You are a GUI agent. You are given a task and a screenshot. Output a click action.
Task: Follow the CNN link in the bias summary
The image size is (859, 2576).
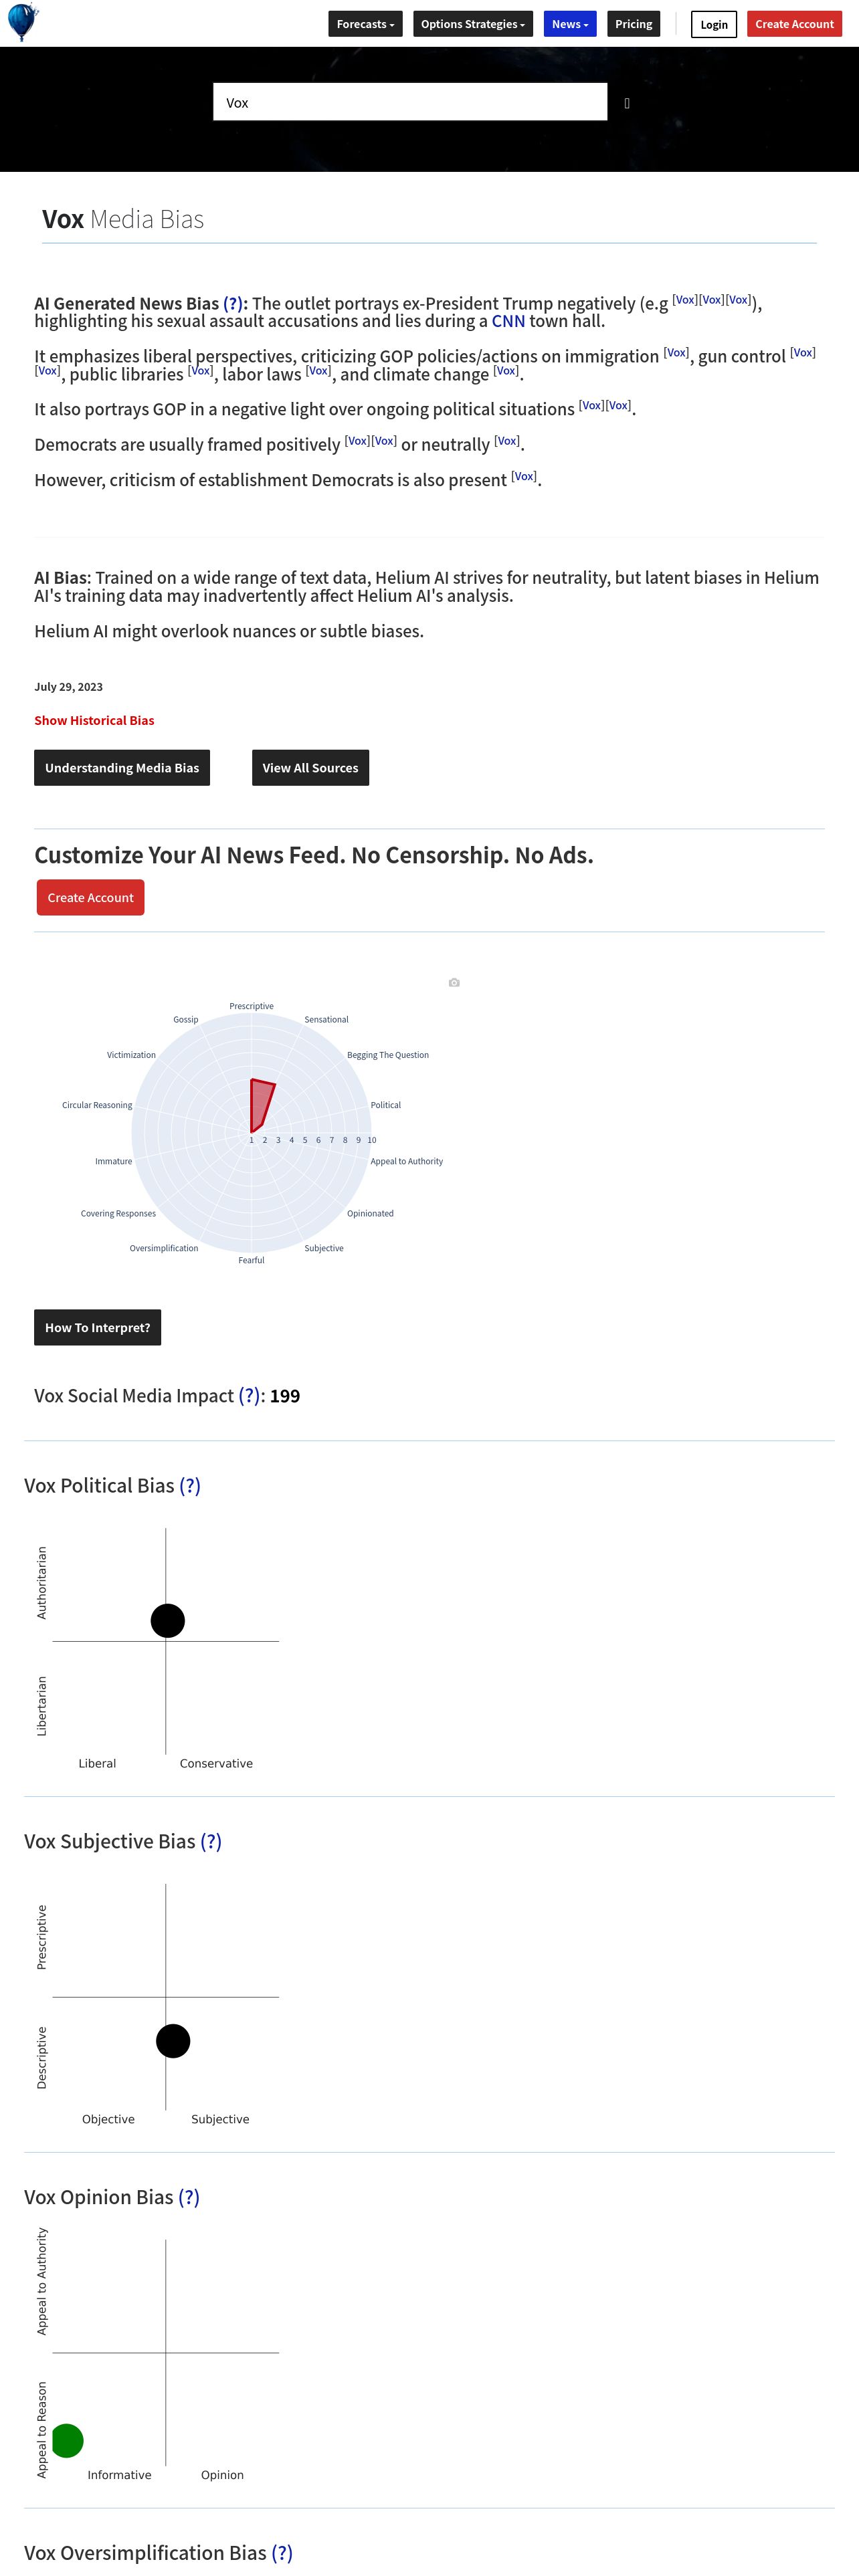(508, 321)
